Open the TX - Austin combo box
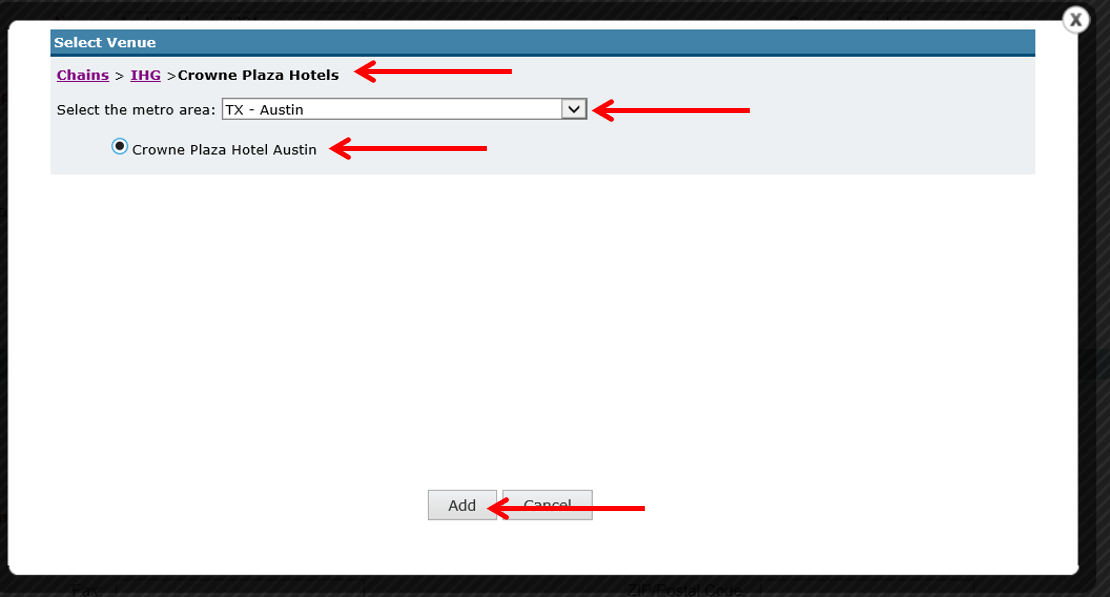 [404, 109]
